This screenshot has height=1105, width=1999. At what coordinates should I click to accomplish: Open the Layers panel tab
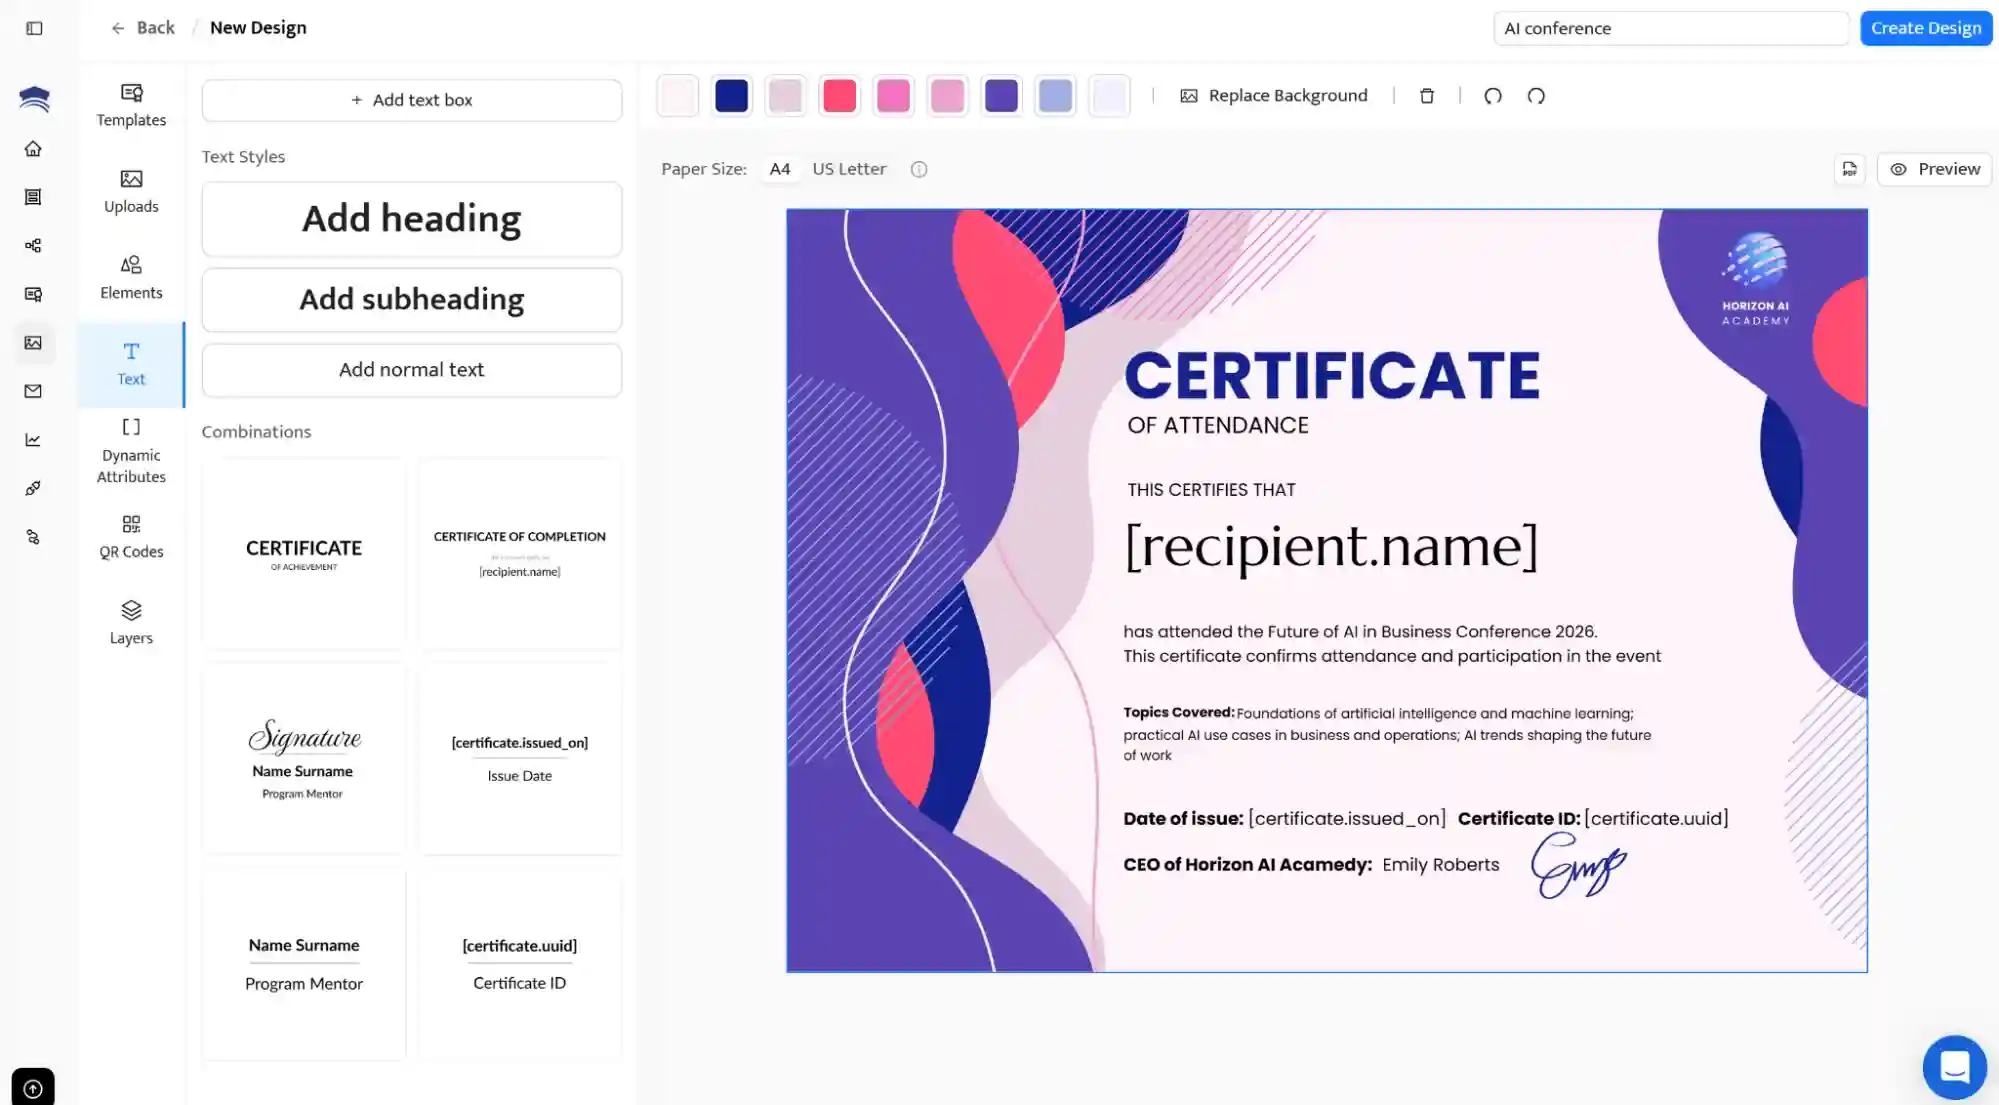click(131, 621)
